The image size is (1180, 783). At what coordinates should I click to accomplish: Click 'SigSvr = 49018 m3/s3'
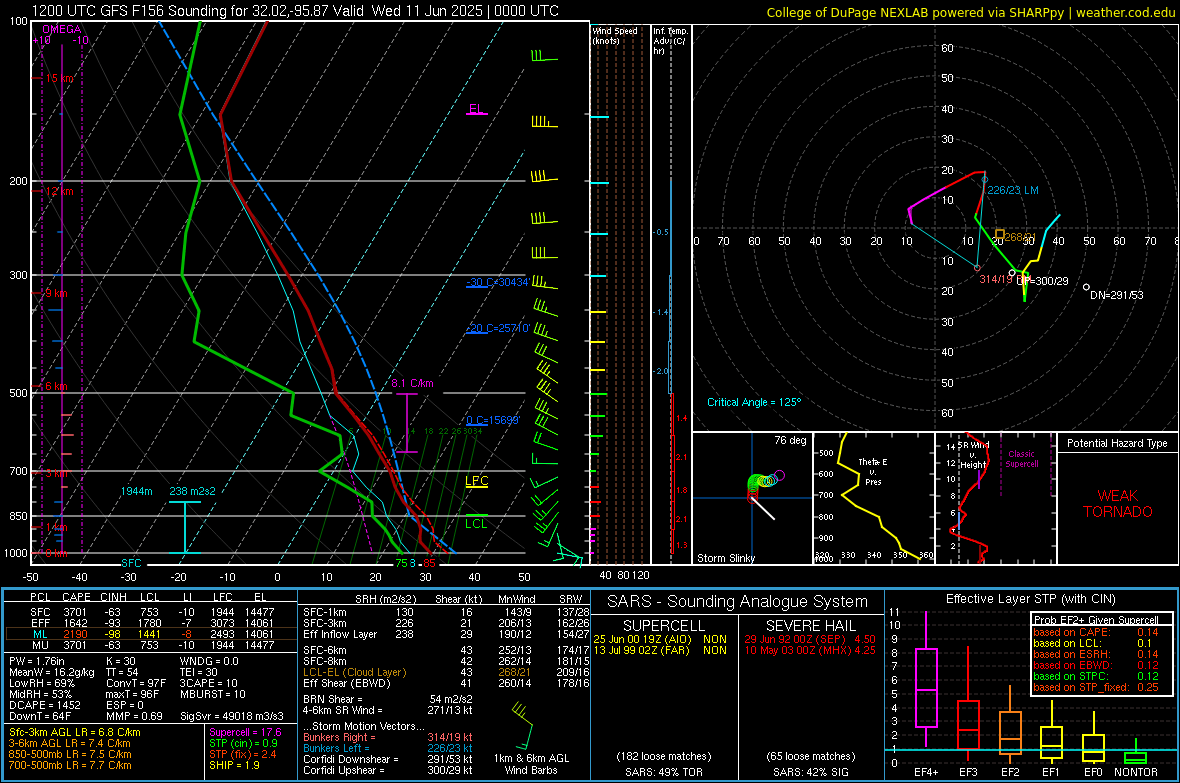232,716
